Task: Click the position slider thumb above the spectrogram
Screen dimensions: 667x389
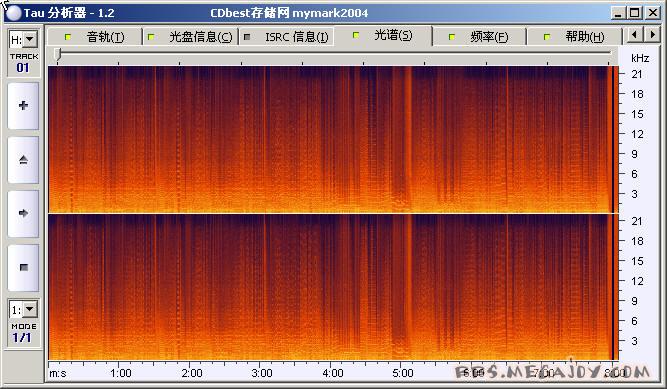Action: coord(58,54)
